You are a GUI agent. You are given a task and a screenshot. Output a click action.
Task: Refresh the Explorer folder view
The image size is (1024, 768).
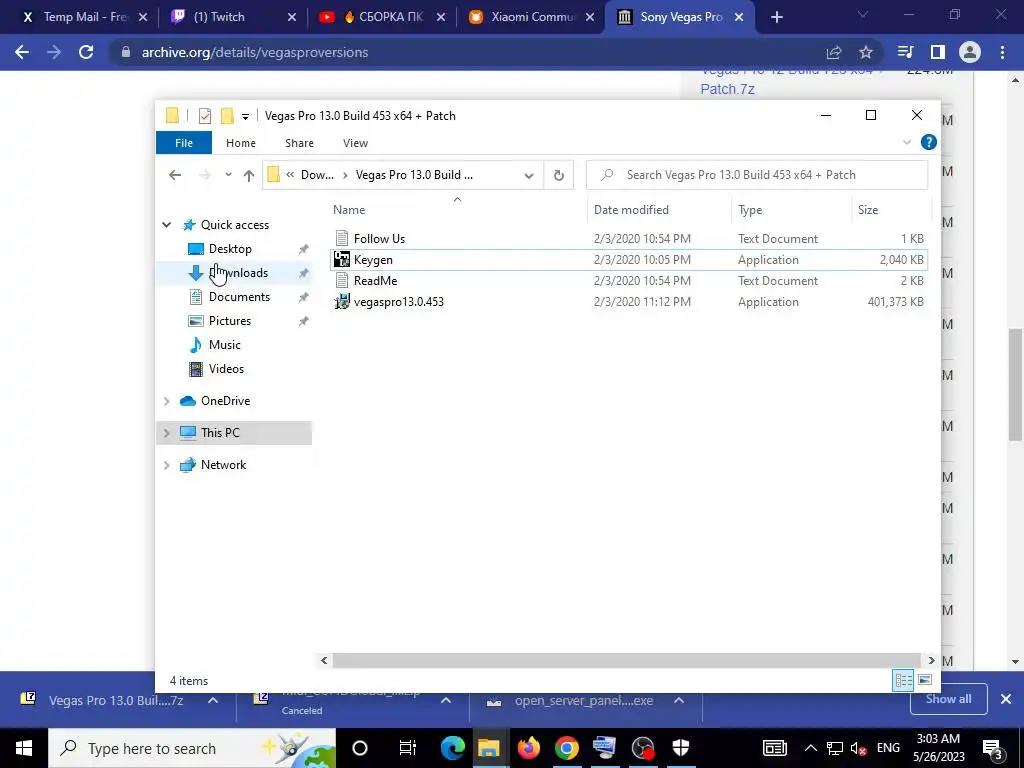558,175
